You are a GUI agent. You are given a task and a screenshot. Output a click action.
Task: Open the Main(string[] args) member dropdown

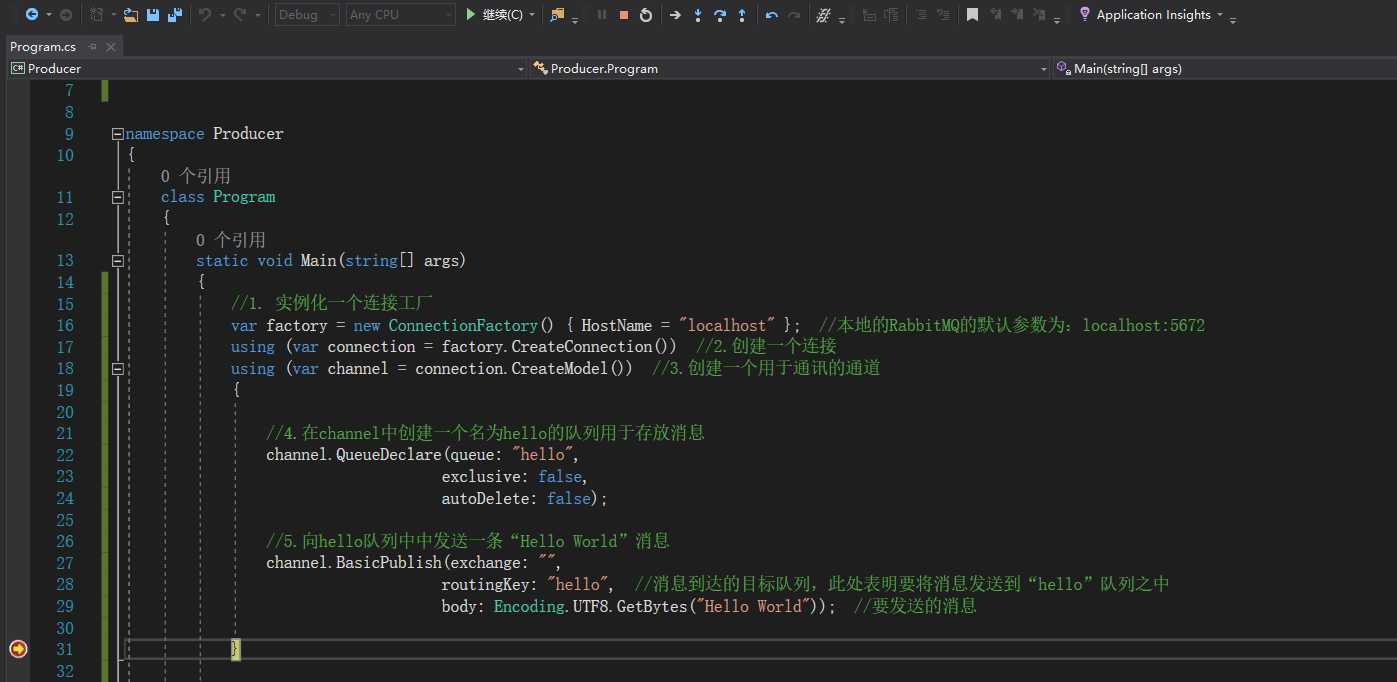1224,68
